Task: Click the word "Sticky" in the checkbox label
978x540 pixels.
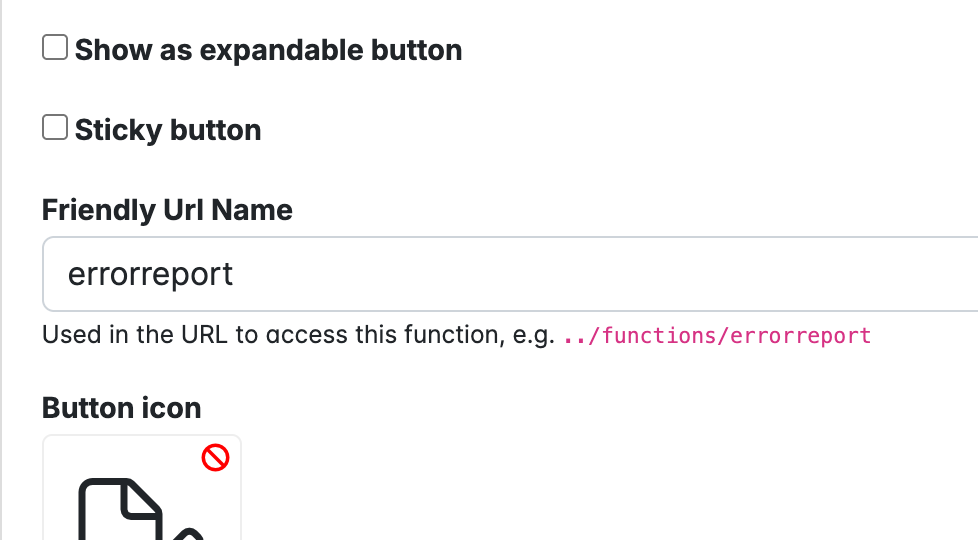Action: point(117,130)
